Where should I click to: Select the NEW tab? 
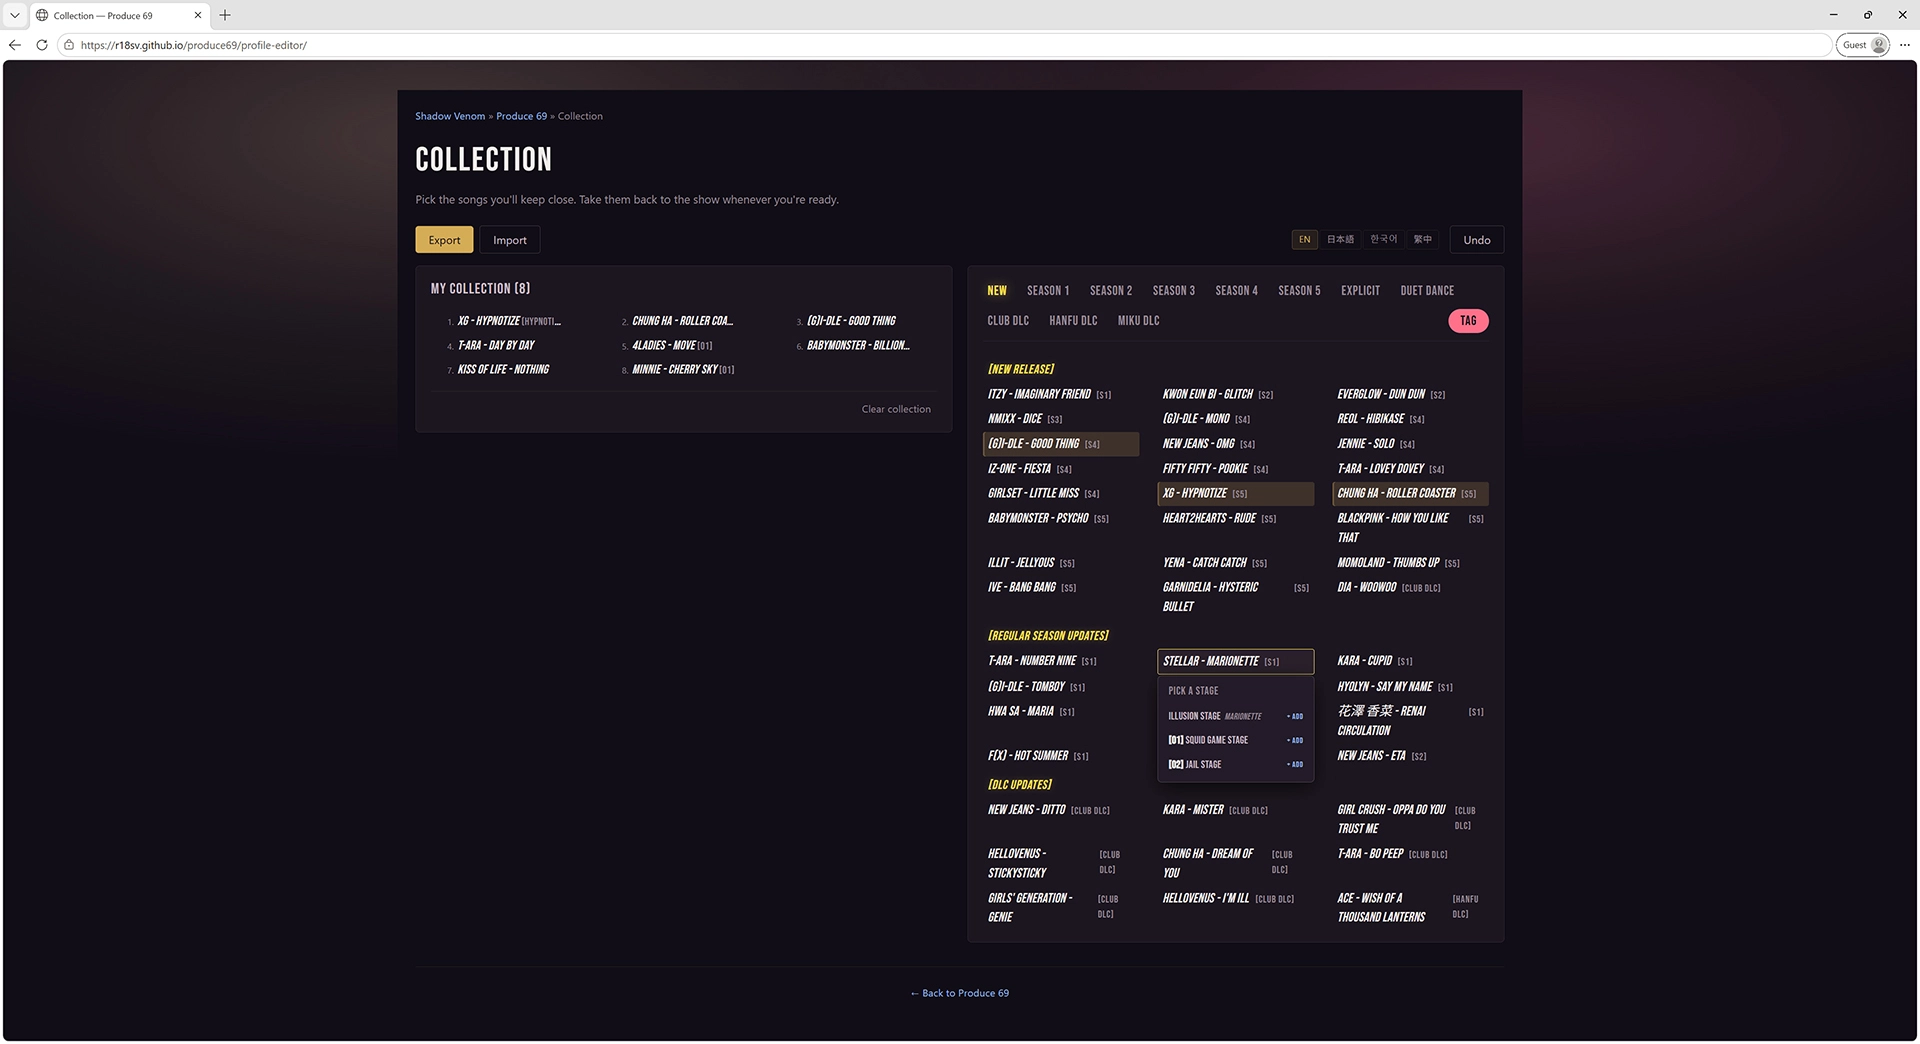997,291
